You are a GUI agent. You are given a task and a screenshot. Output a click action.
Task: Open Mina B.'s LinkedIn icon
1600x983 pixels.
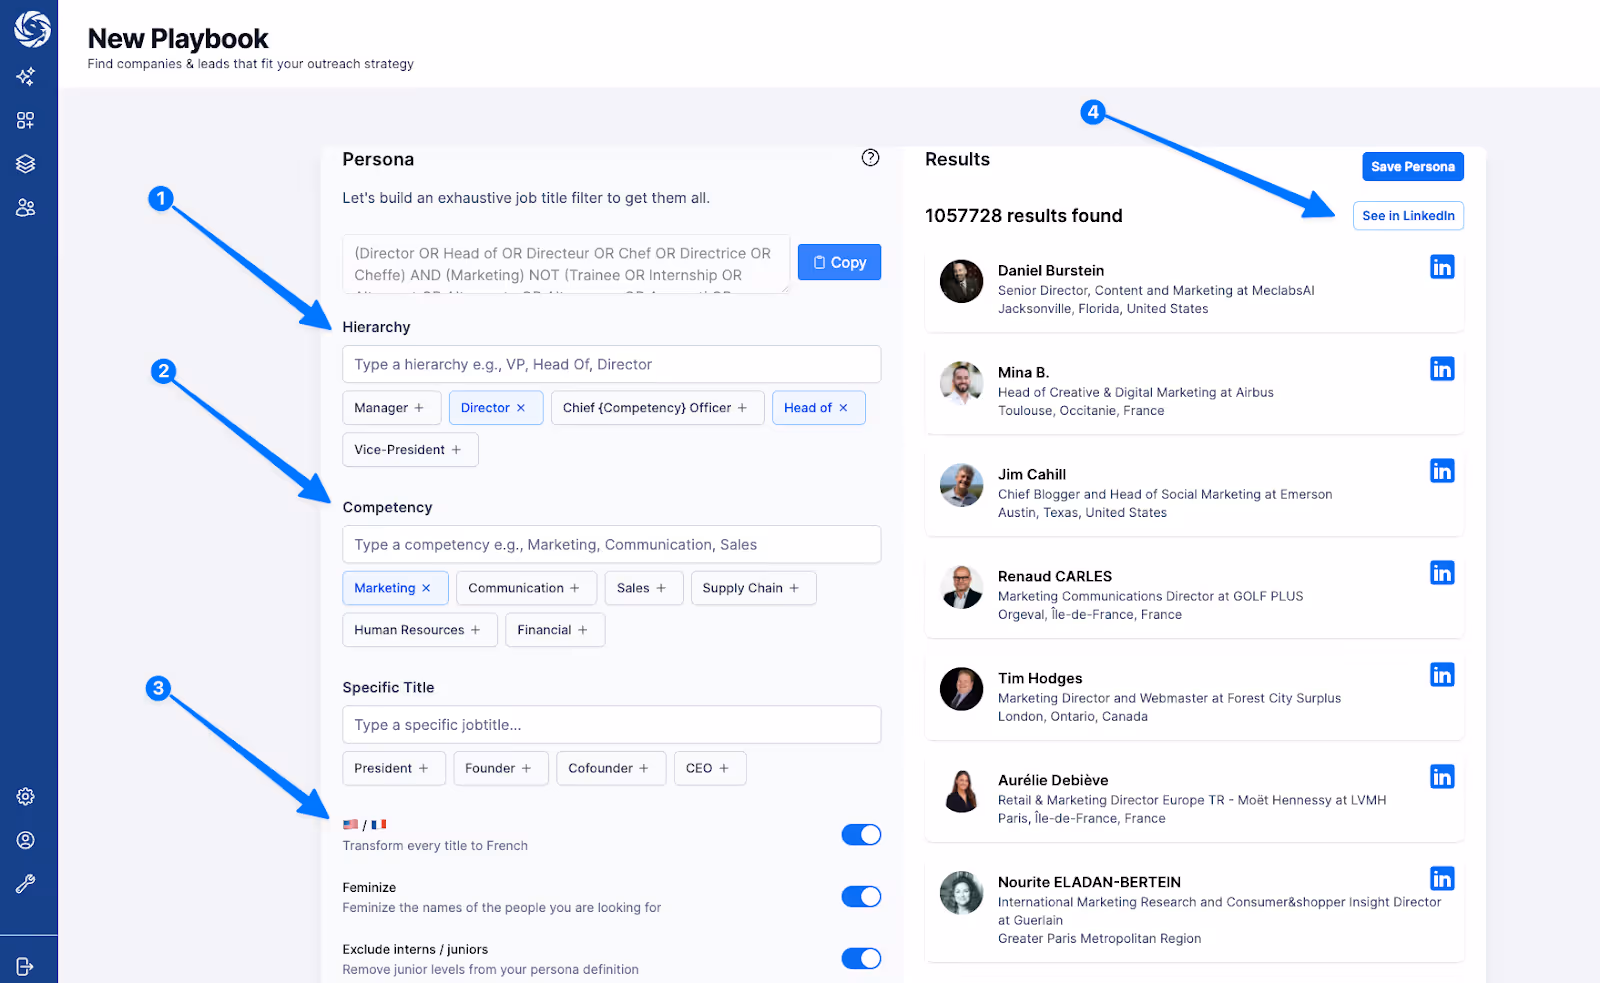tap(1442, 369)
